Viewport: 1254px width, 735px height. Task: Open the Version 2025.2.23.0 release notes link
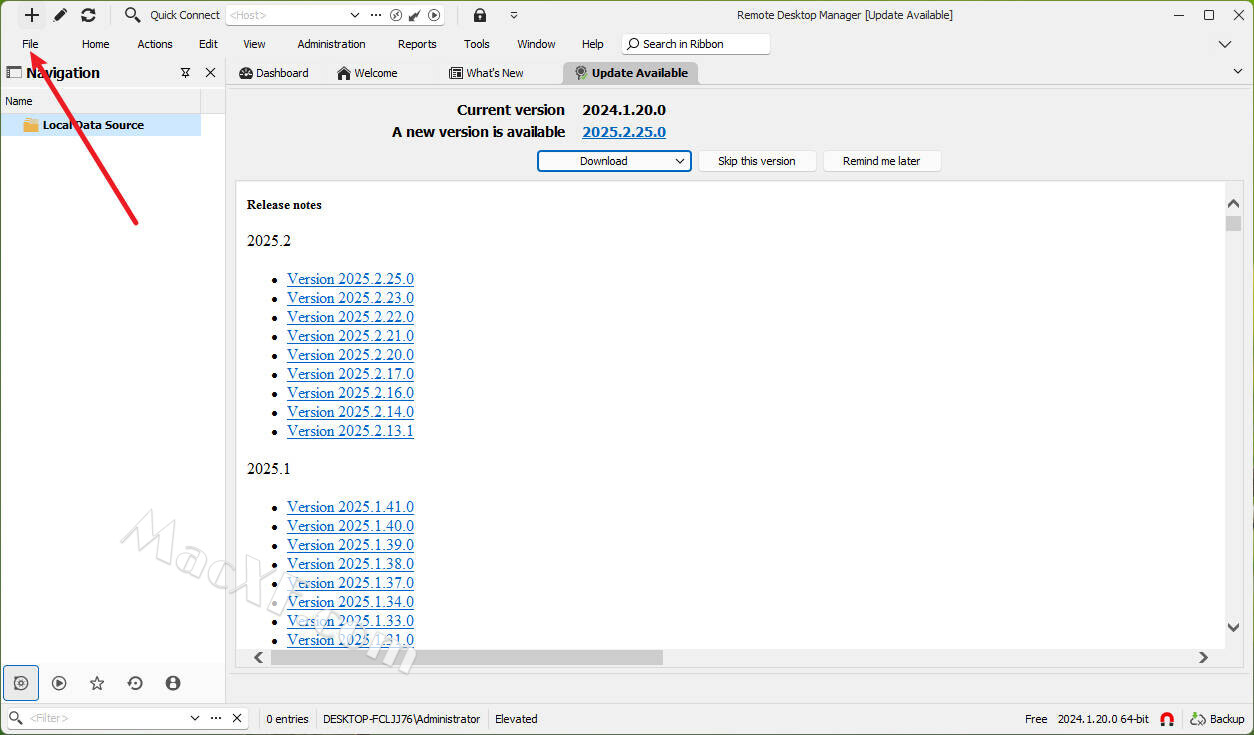350,298
